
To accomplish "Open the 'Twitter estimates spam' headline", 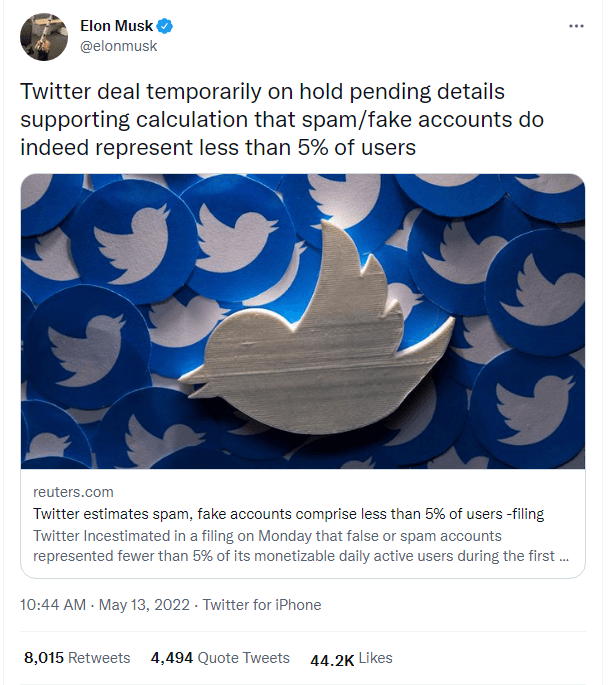I will coord(289,514).
